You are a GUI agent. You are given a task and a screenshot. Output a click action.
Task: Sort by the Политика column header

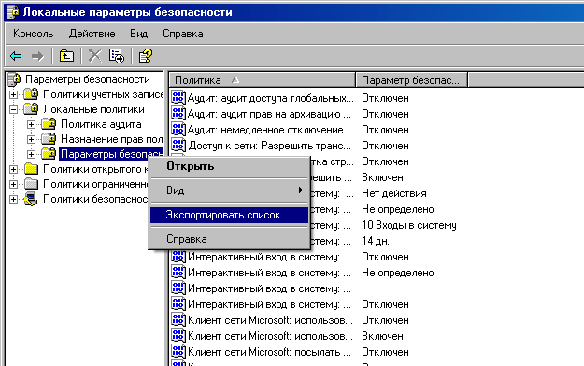262,80
